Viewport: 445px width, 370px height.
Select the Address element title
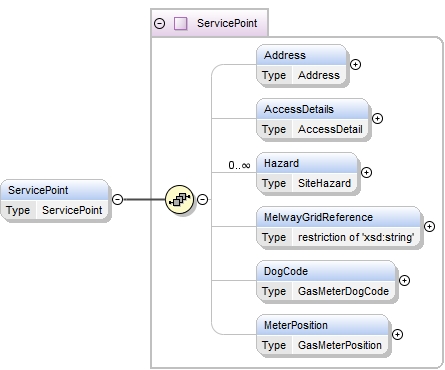tap(285, 55)
